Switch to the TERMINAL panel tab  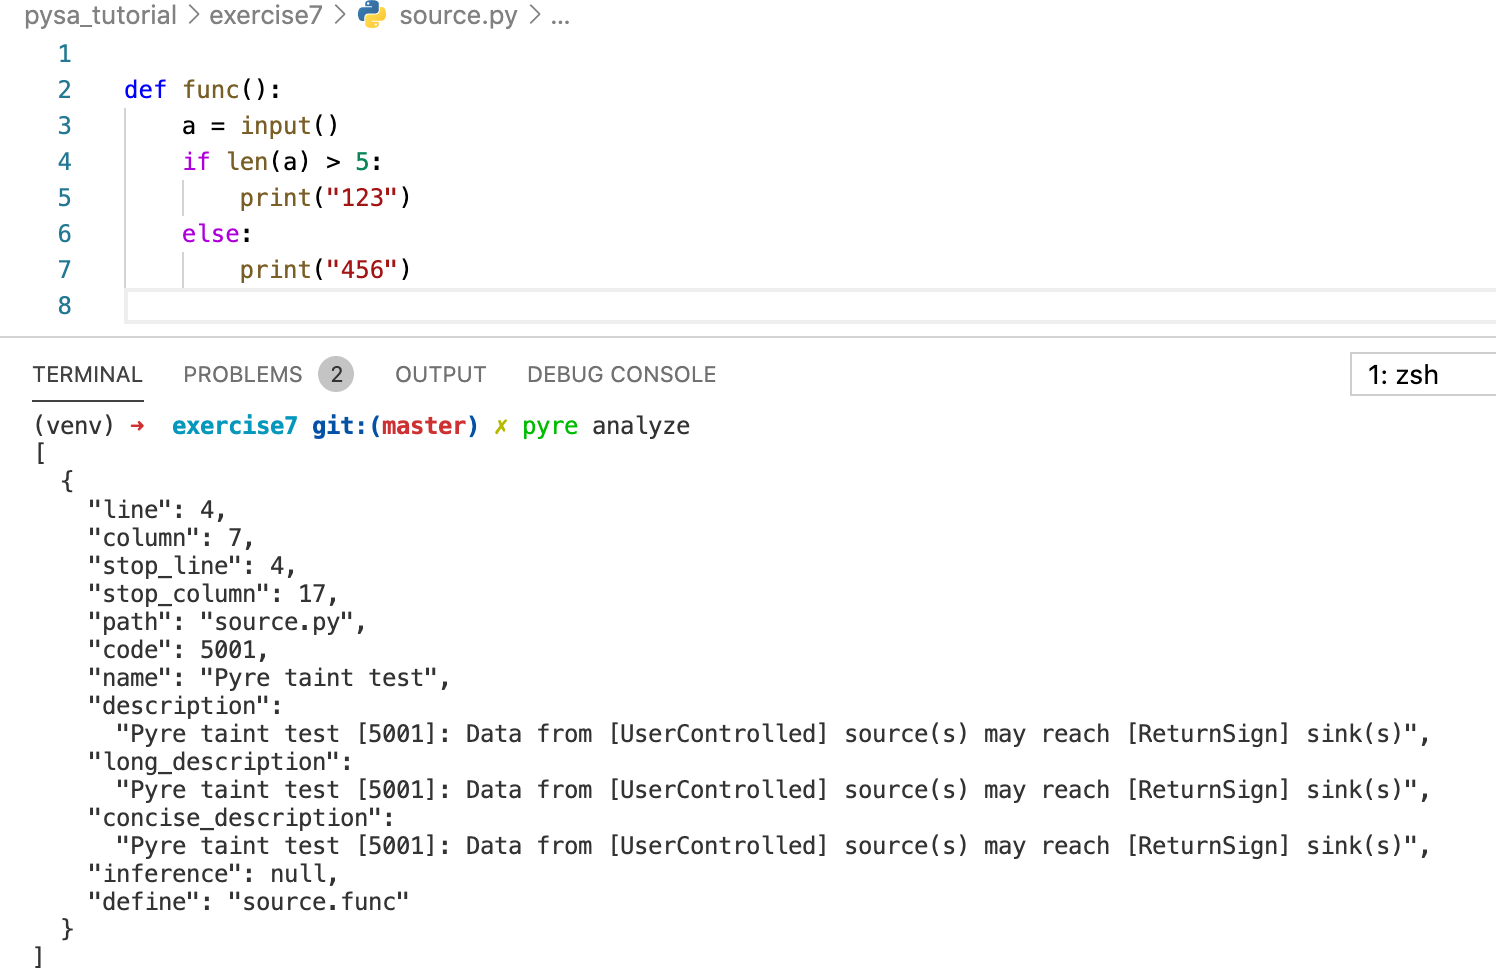click(88, 375)
